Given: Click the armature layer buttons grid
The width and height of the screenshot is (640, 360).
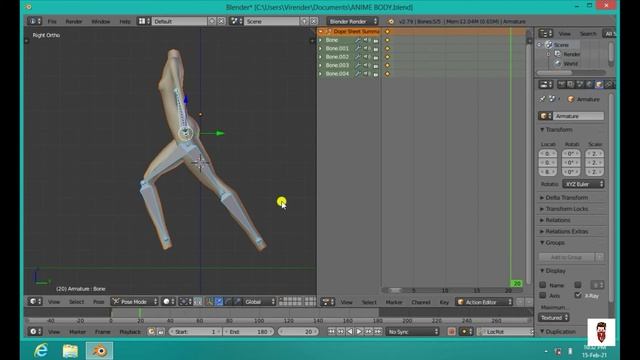Looking at the screenshot, I should pyautogui.click(x=297, y=302).
